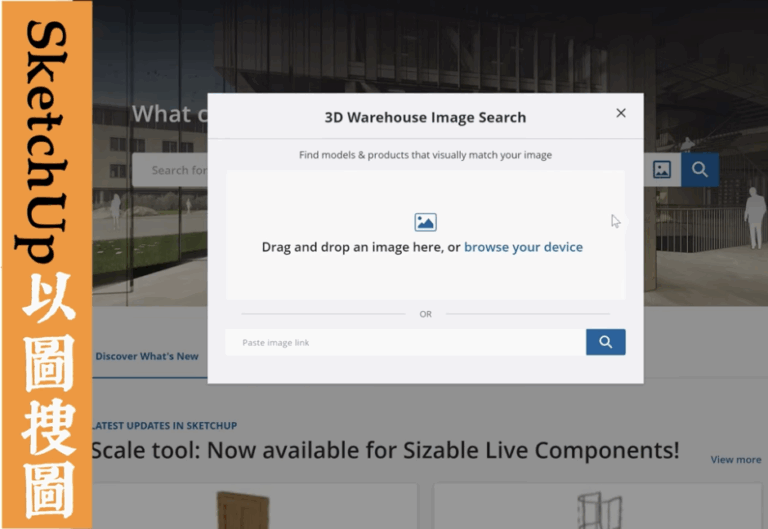Focus the 'Paste image link' field
This screenshot has height=529, width=768.
405,343
